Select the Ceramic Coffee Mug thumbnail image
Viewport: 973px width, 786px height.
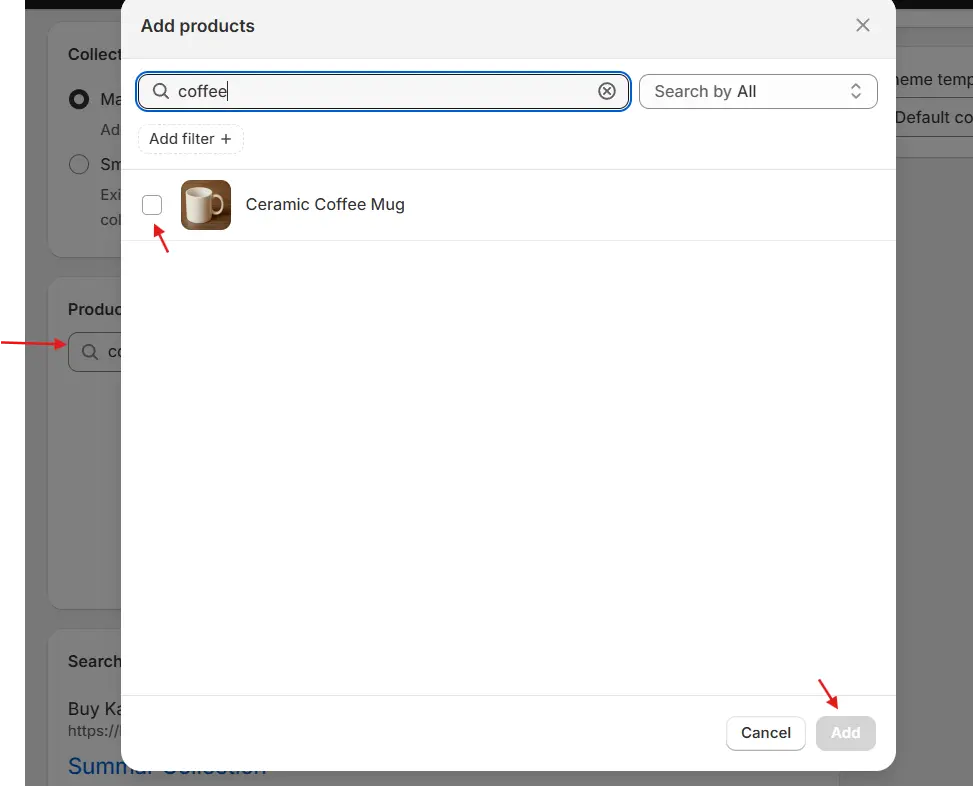(x=206, y=205)
